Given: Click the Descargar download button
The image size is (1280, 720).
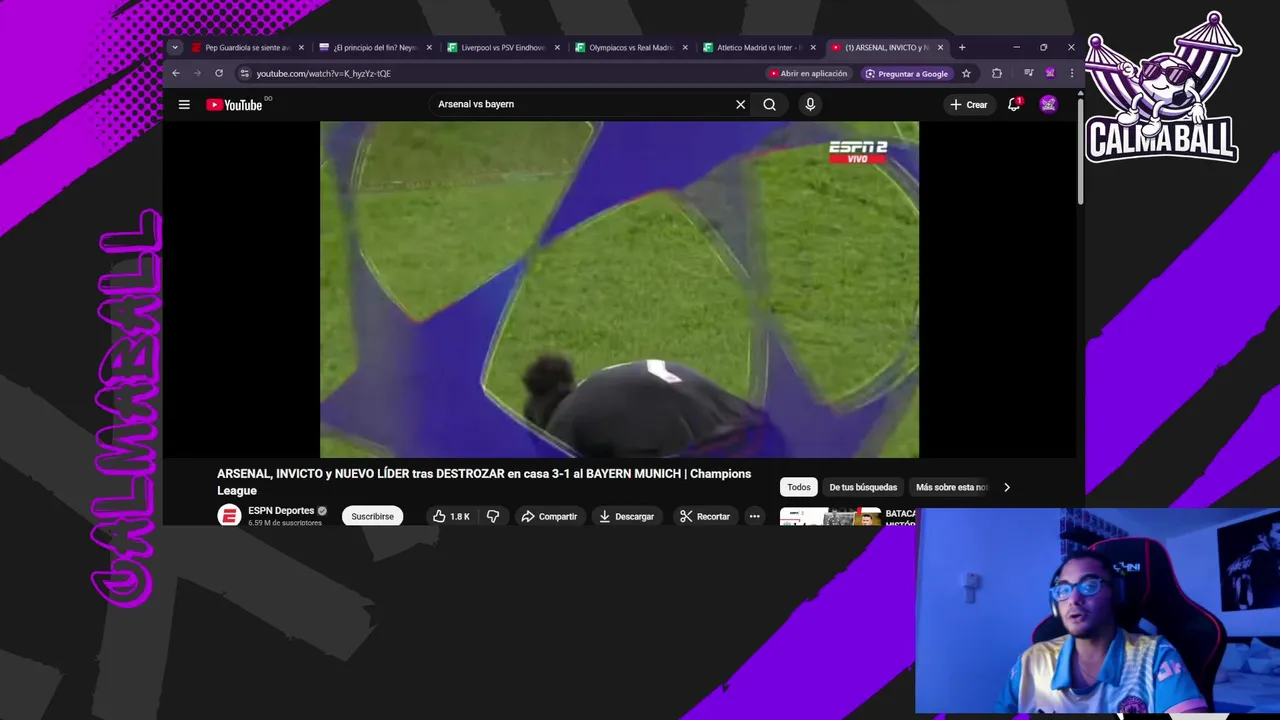Looking at the screenshot, I should (x=626, y=516).
